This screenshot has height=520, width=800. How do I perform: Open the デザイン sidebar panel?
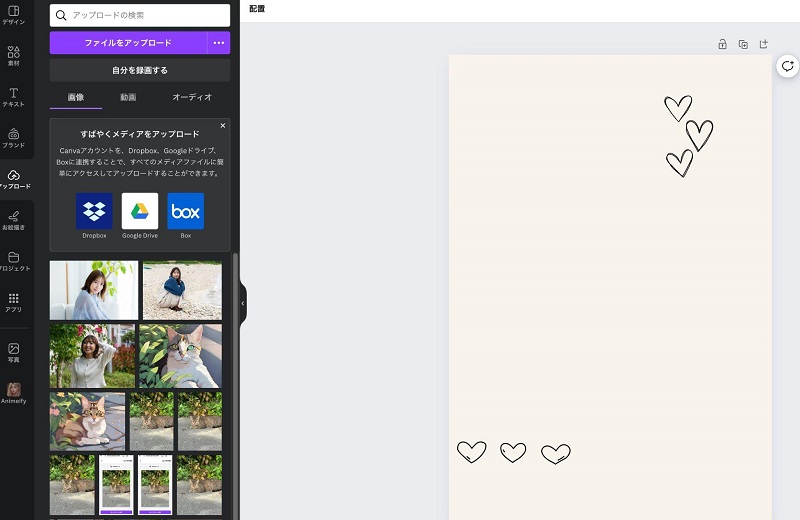(14, 15)
